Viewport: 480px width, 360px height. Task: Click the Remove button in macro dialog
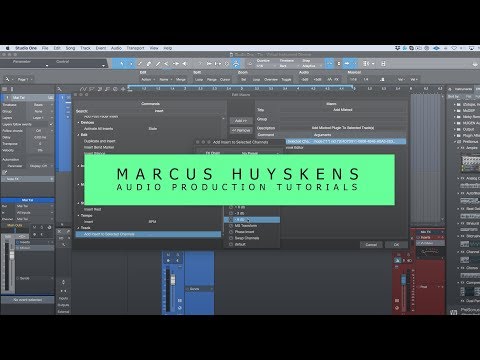(x=241, y=130)
